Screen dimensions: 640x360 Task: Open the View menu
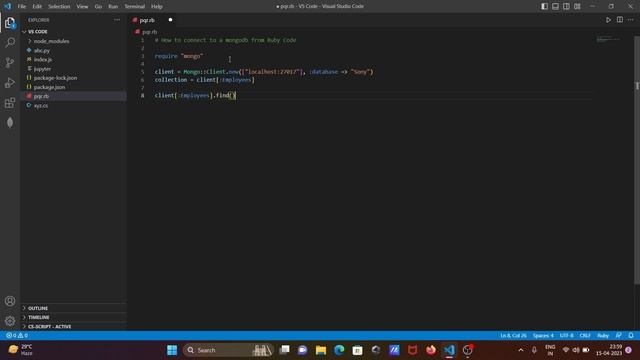tap(82, 6)
